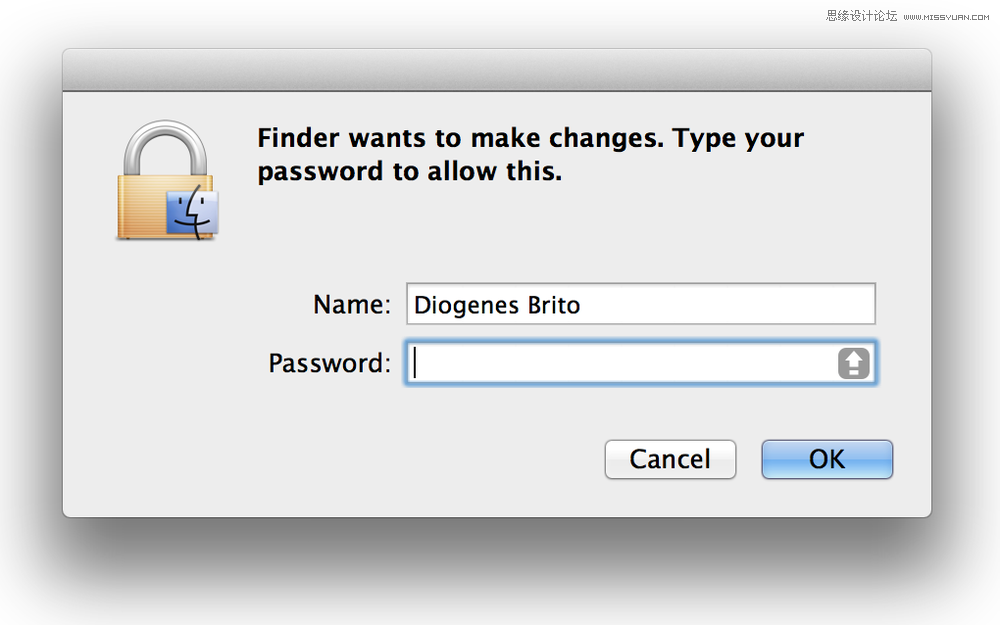Click the padlock's silver shackle
The height and width of the screenshot is (625, 1000).
(x=166, y=148)
